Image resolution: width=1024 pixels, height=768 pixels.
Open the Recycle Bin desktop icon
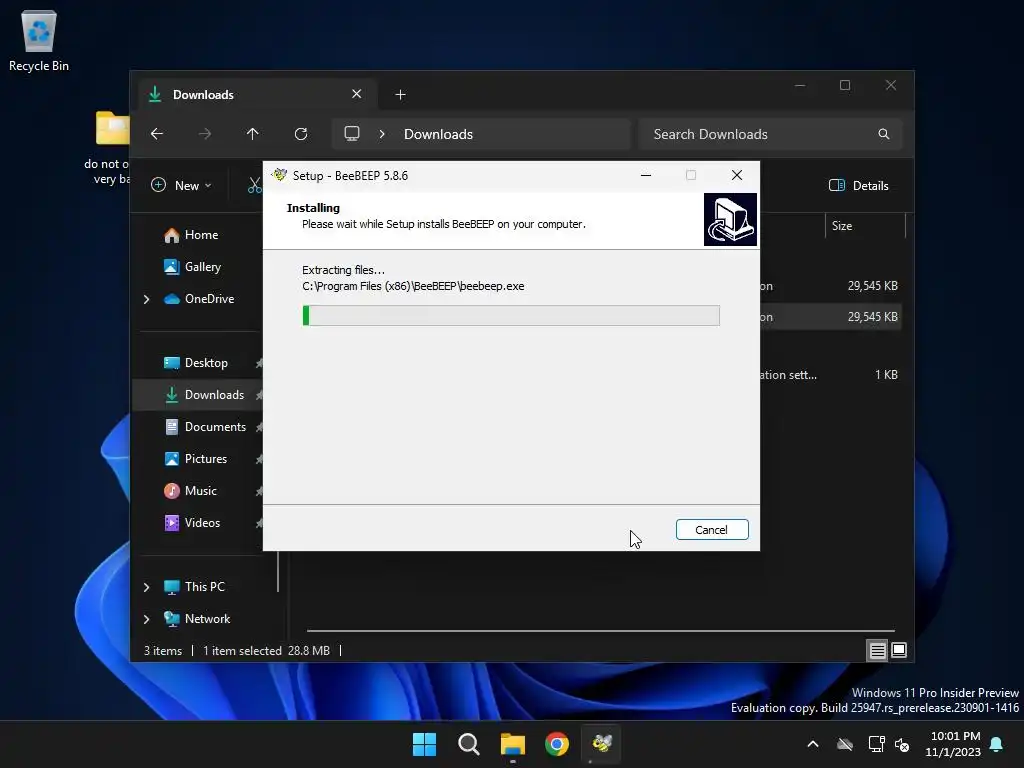pyautogui.click(x=39, y=41)
